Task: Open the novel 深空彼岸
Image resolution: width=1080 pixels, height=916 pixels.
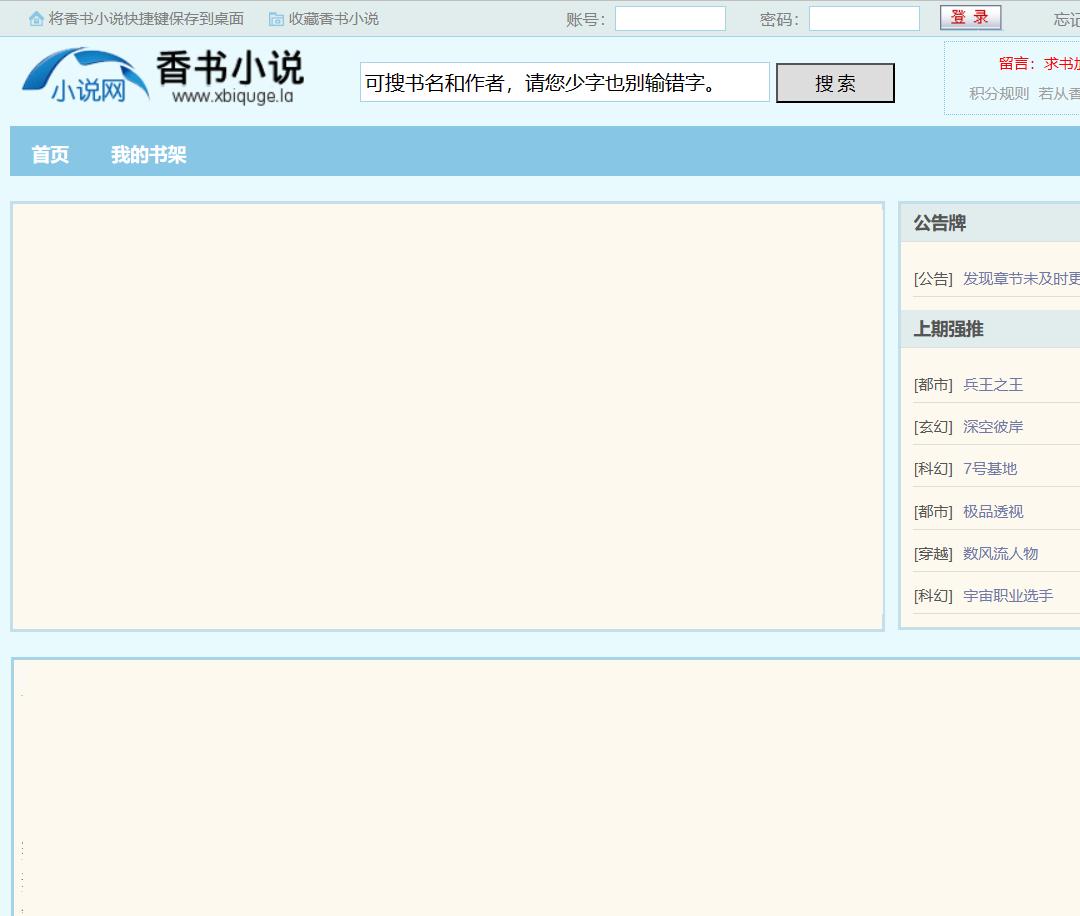Action: pos(993,427)
